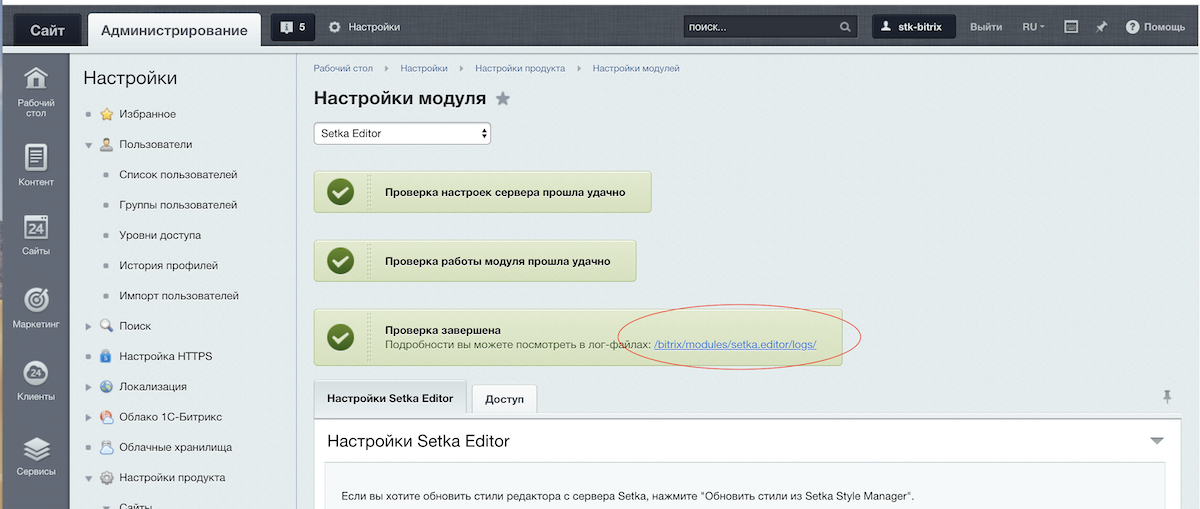1200x509 pixels.
Task: Switch to the Сайт tab
Action: click(x=47, y=30)
